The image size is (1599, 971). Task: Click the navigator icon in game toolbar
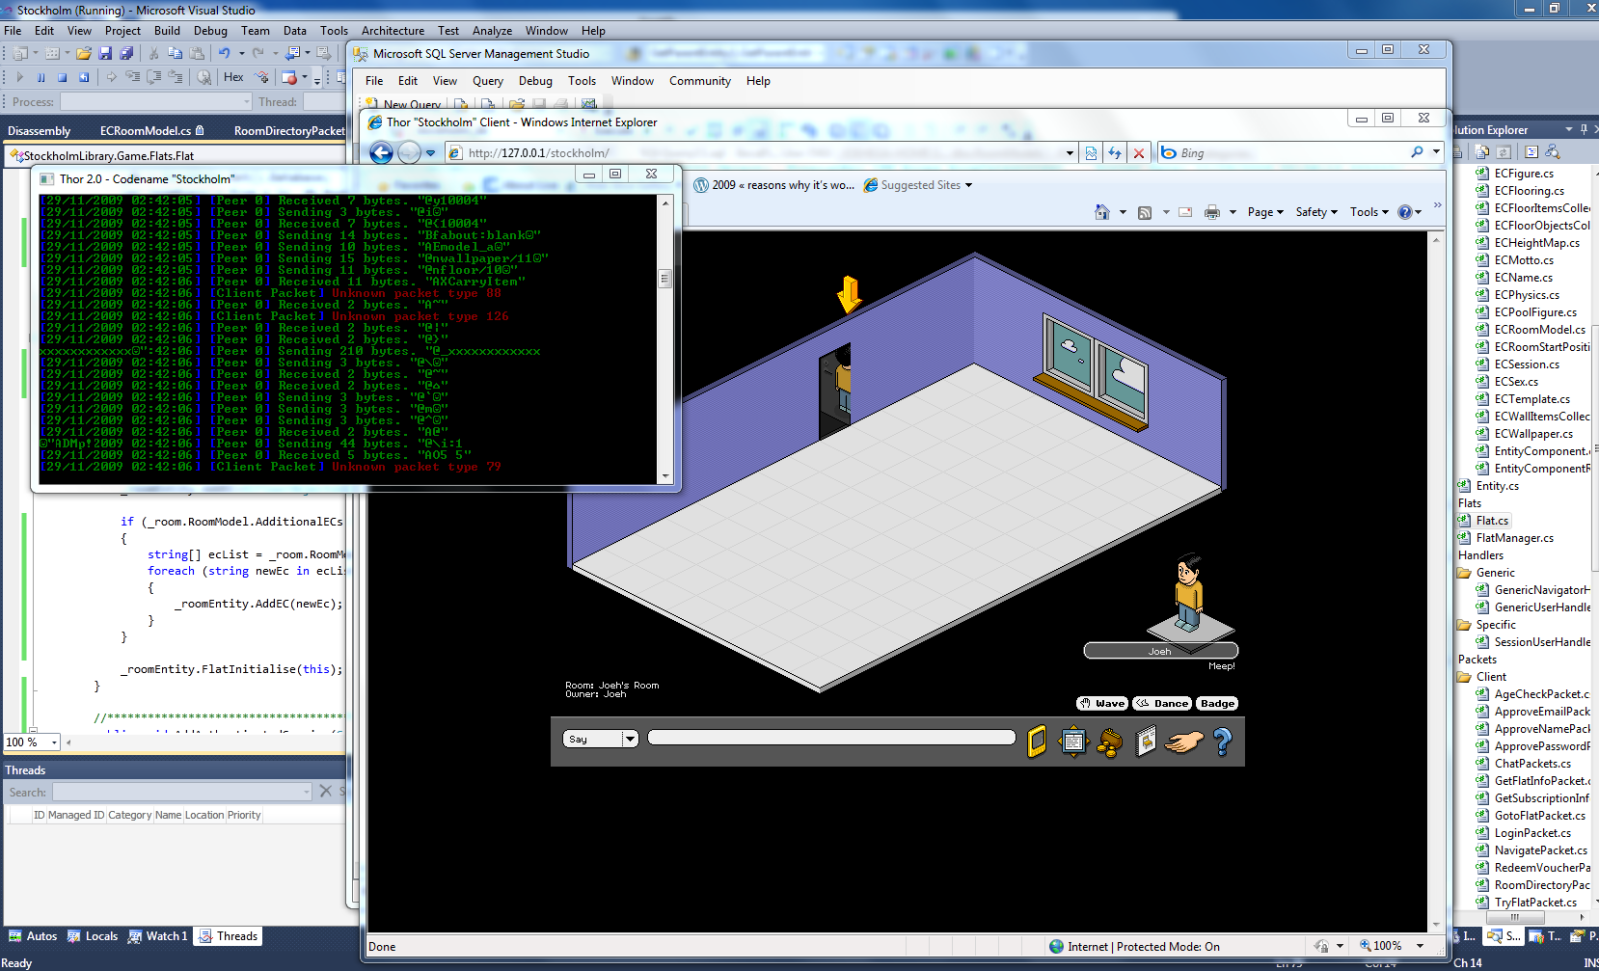coord(1073,741)
